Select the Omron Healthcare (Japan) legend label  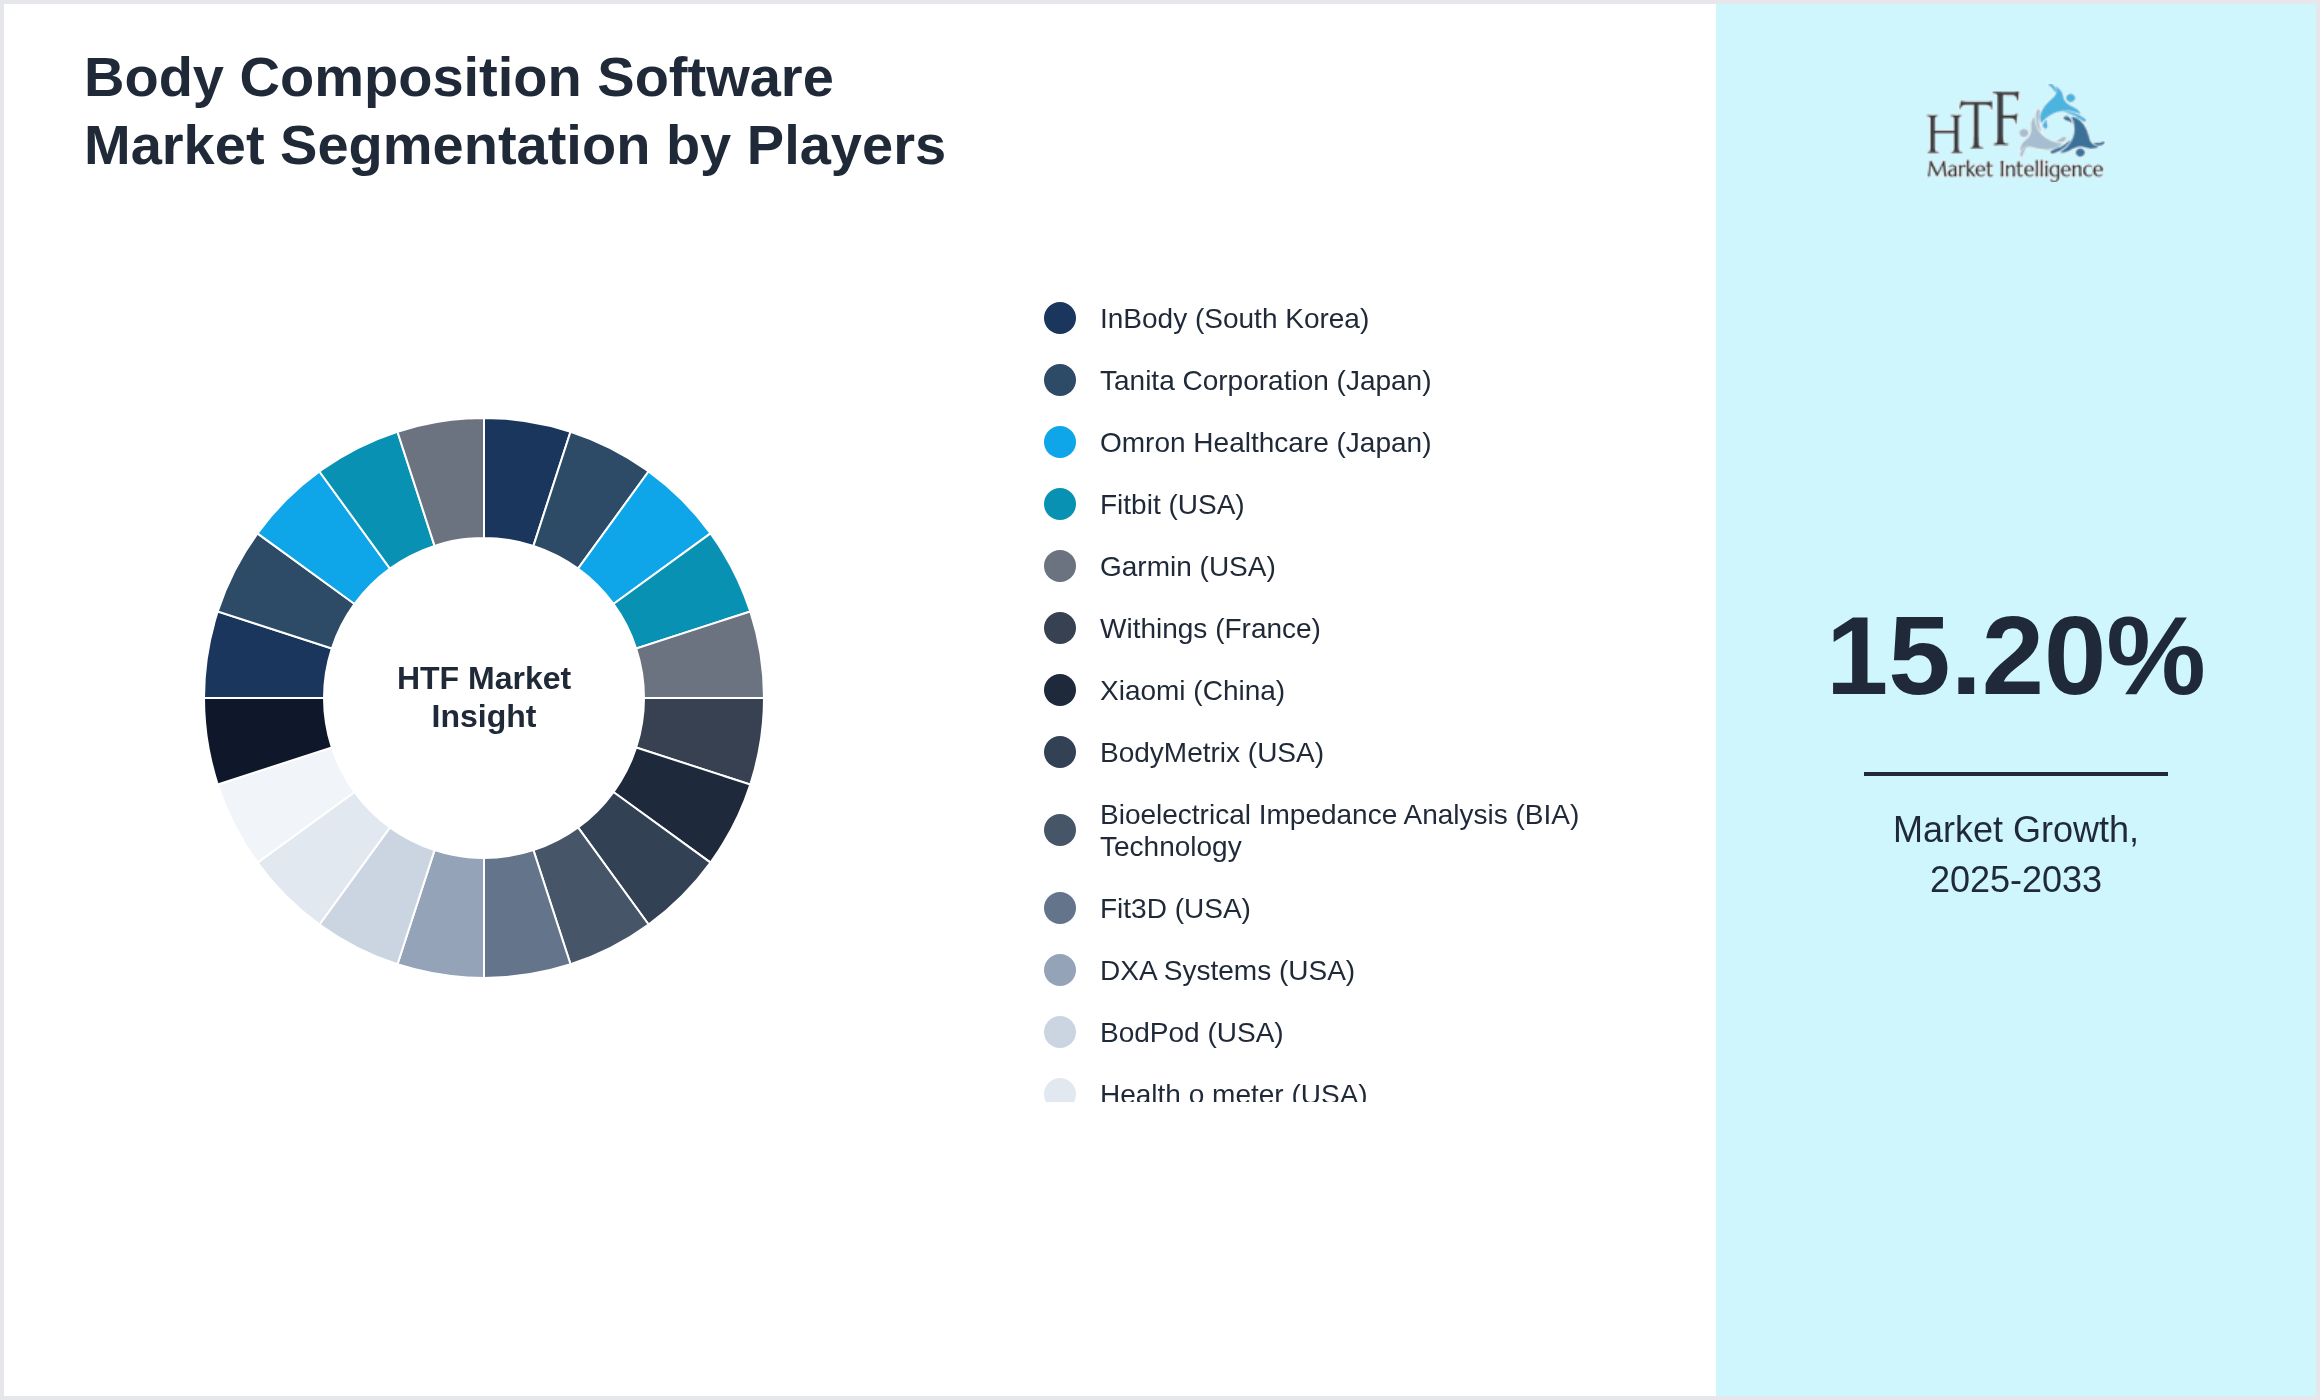point(1265,442)
